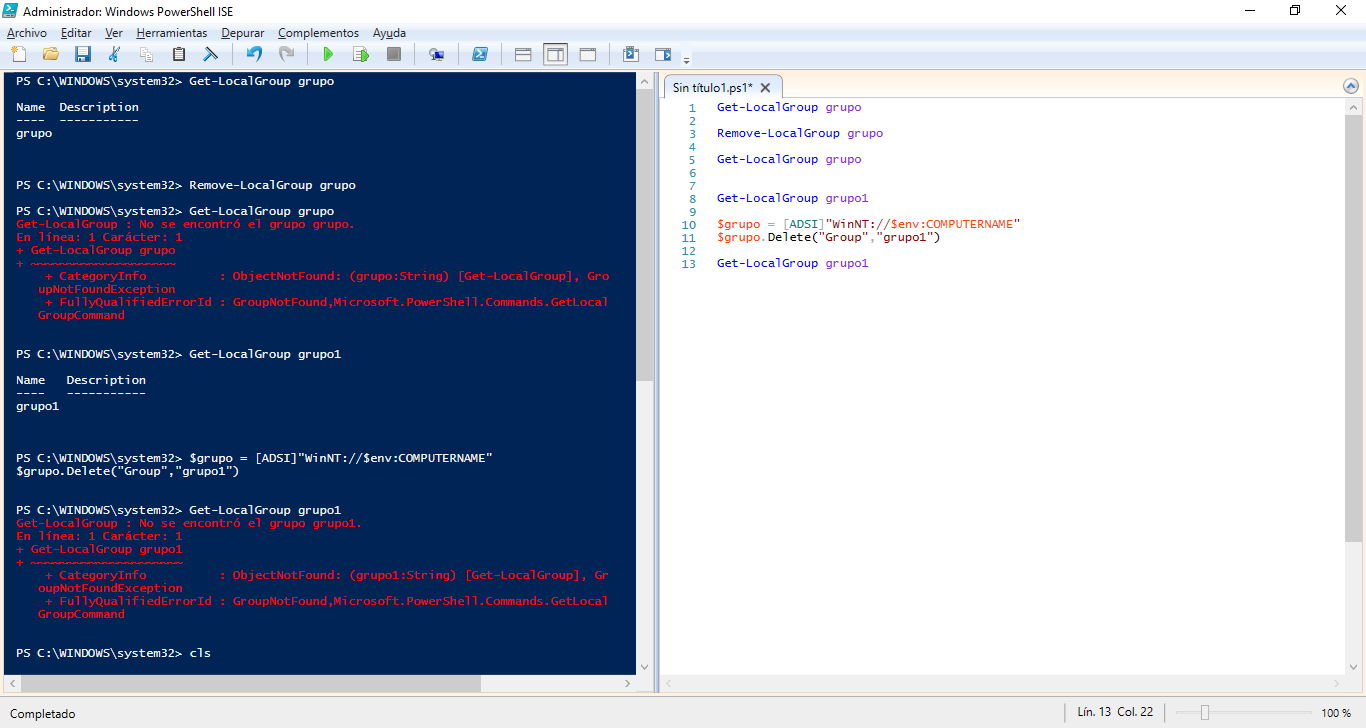Click the script editor vertical scrollbar thumb
Screen dimensions: 1366x728
point(1352,326)
